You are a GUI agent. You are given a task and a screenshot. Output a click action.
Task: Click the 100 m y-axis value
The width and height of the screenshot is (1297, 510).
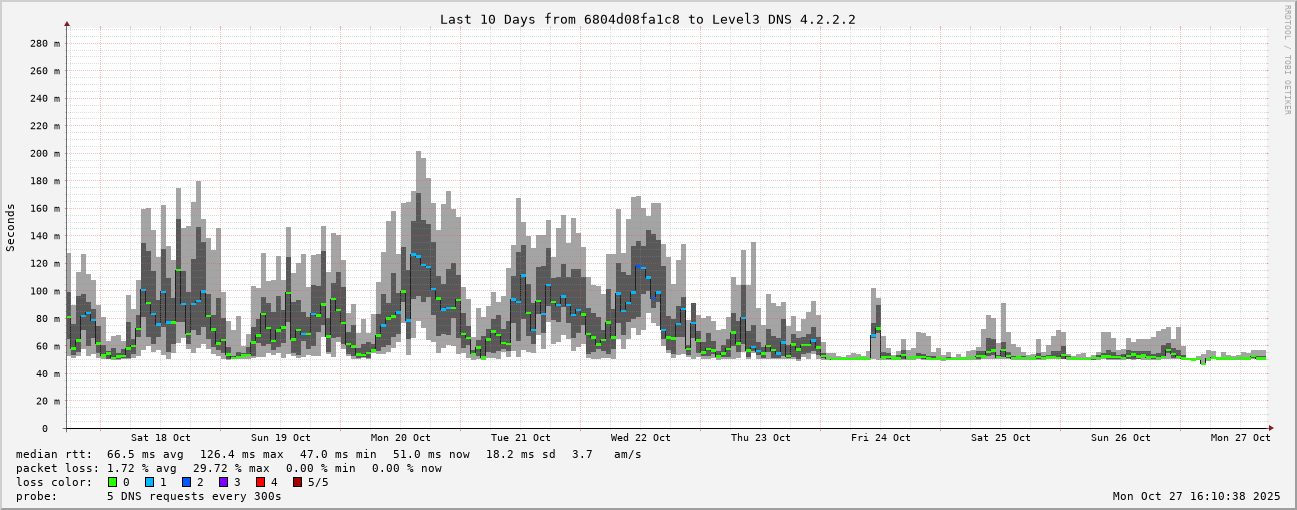click(46, 291)
